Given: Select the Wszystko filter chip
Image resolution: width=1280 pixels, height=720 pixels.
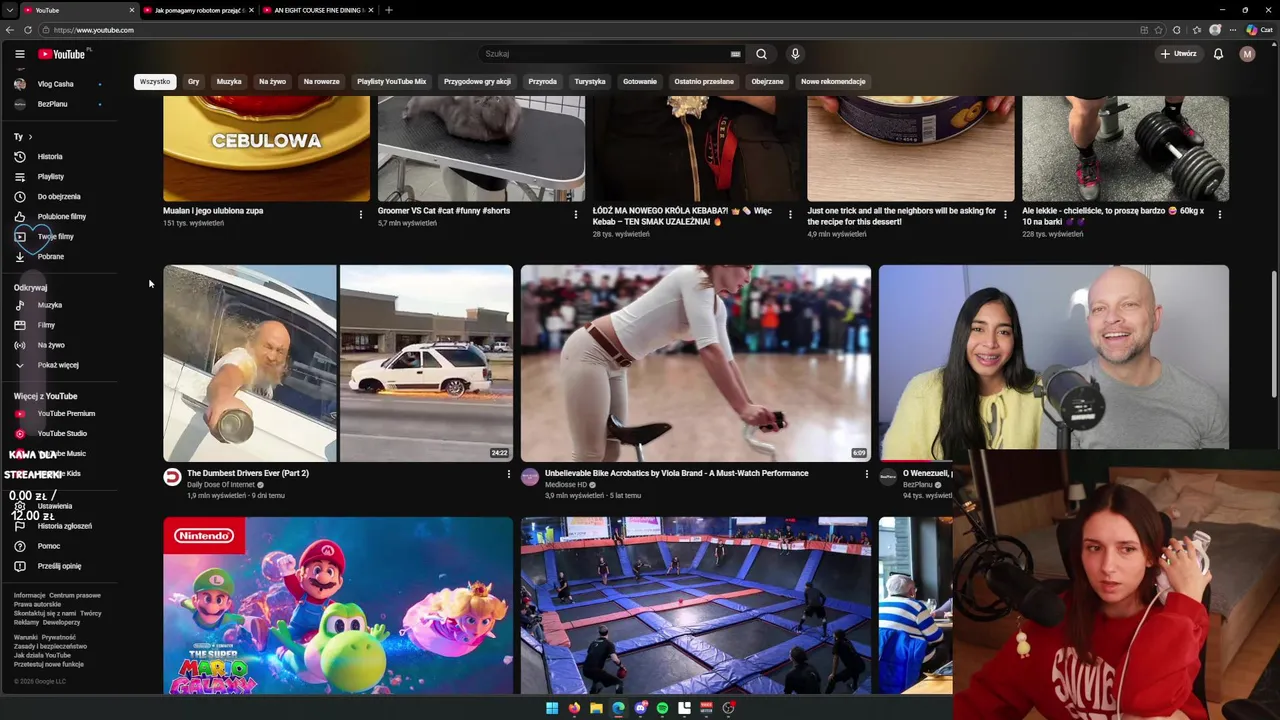Looking at the screenshot, I should tap(155, 81).
